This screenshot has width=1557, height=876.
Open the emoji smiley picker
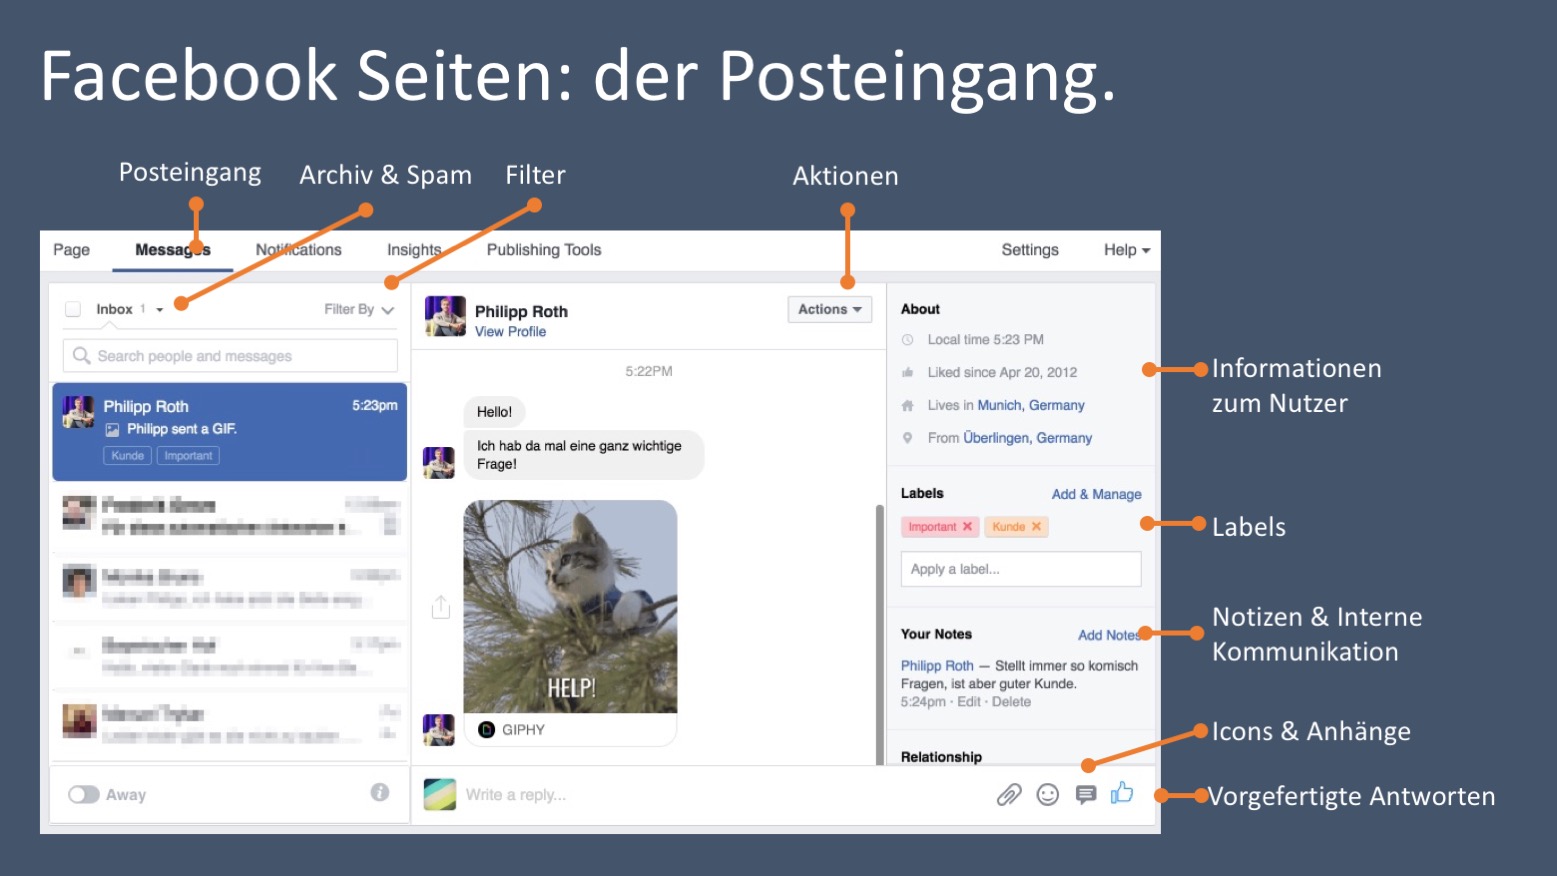click(1047, 795)
